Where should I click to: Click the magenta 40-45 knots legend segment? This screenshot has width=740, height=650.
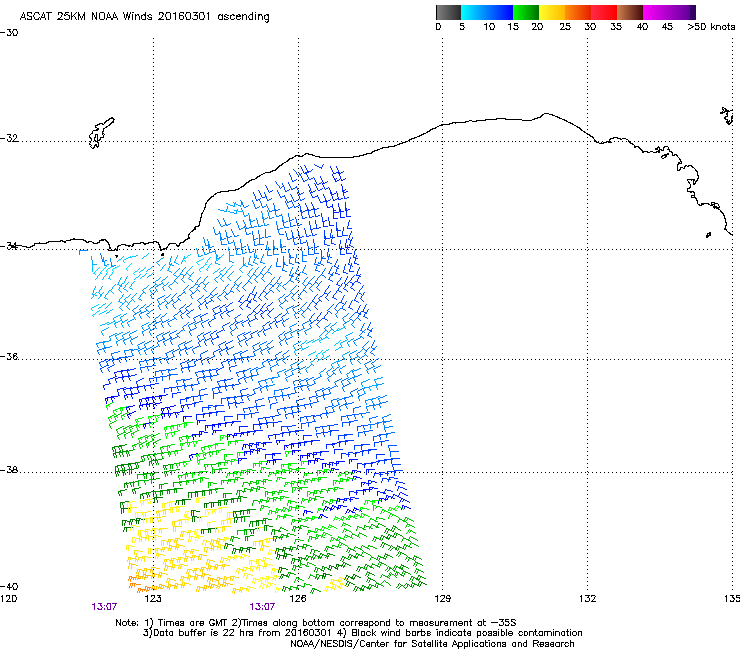(x=656, y=12)
